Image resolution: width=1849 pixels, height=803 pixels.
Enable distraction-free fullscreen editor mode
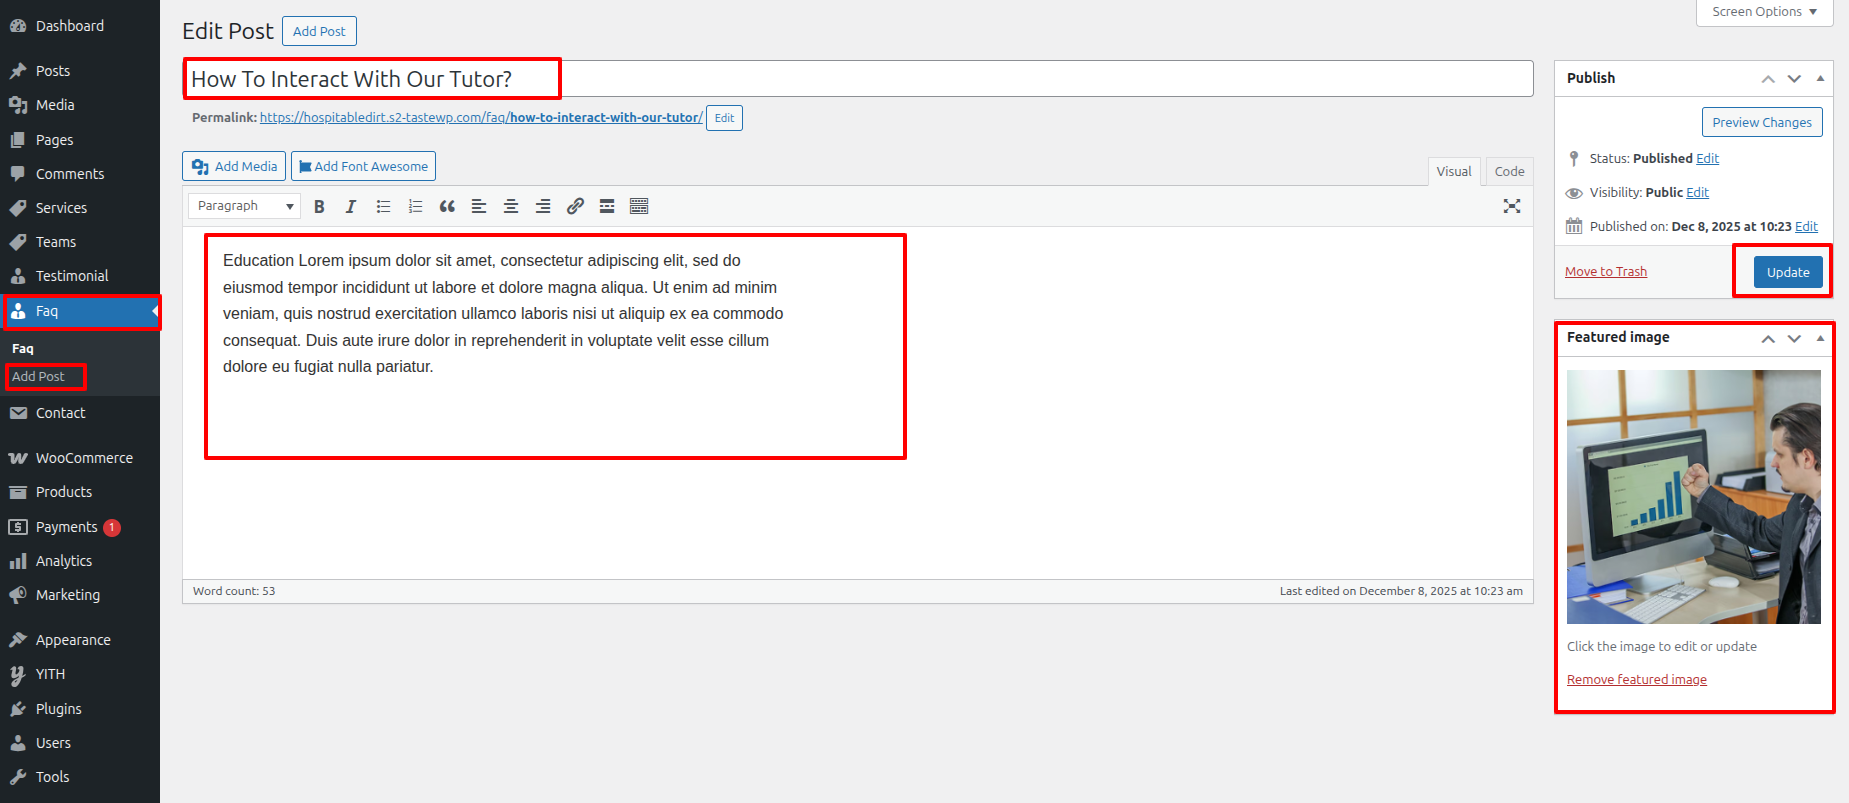[1511, 206]
